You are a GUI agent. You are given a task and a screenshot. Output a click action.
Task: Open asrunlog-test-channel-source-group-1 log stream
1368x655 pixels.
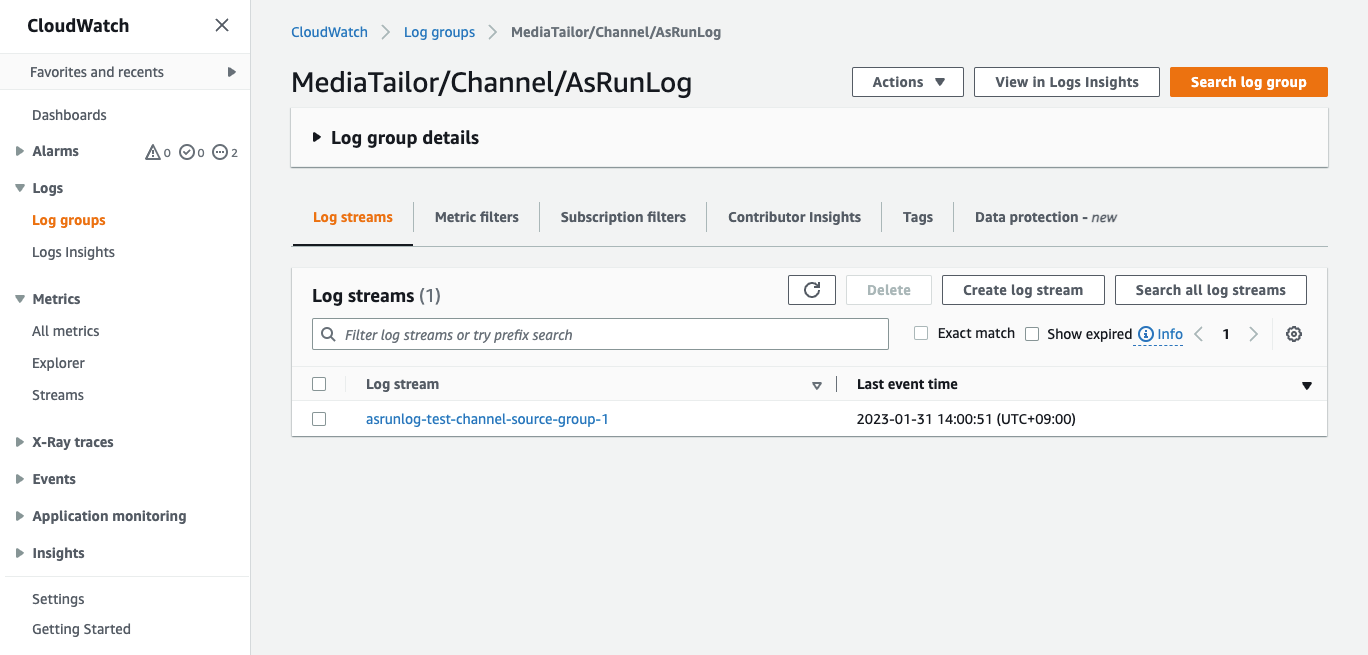pos(487,419)
